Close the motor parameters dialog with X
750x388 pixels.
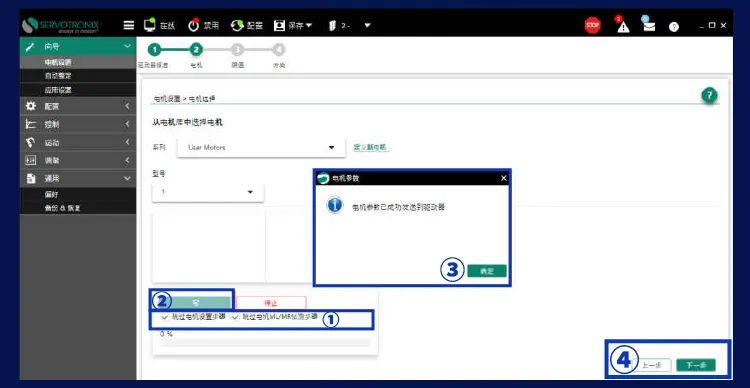[503, 178]
